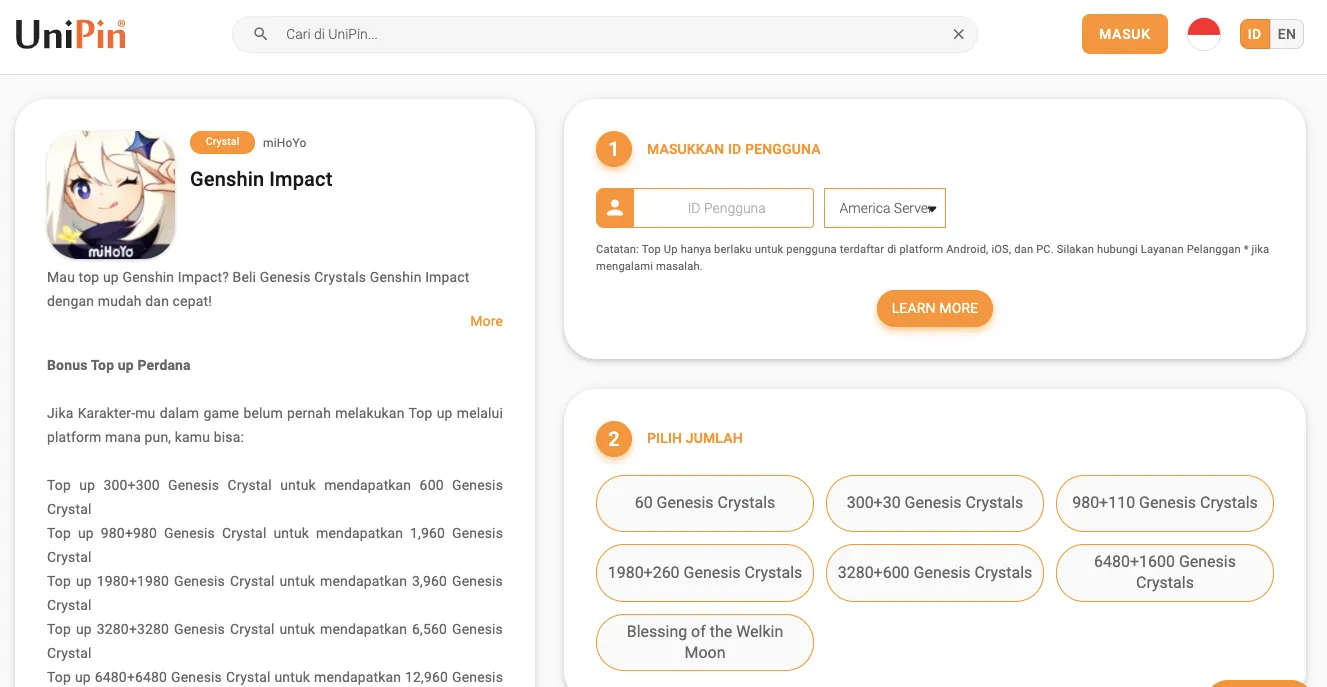Click the search magnifier icon
Image resolution: width=1327 pixels, height=687 pixels.
pos(261,34)
